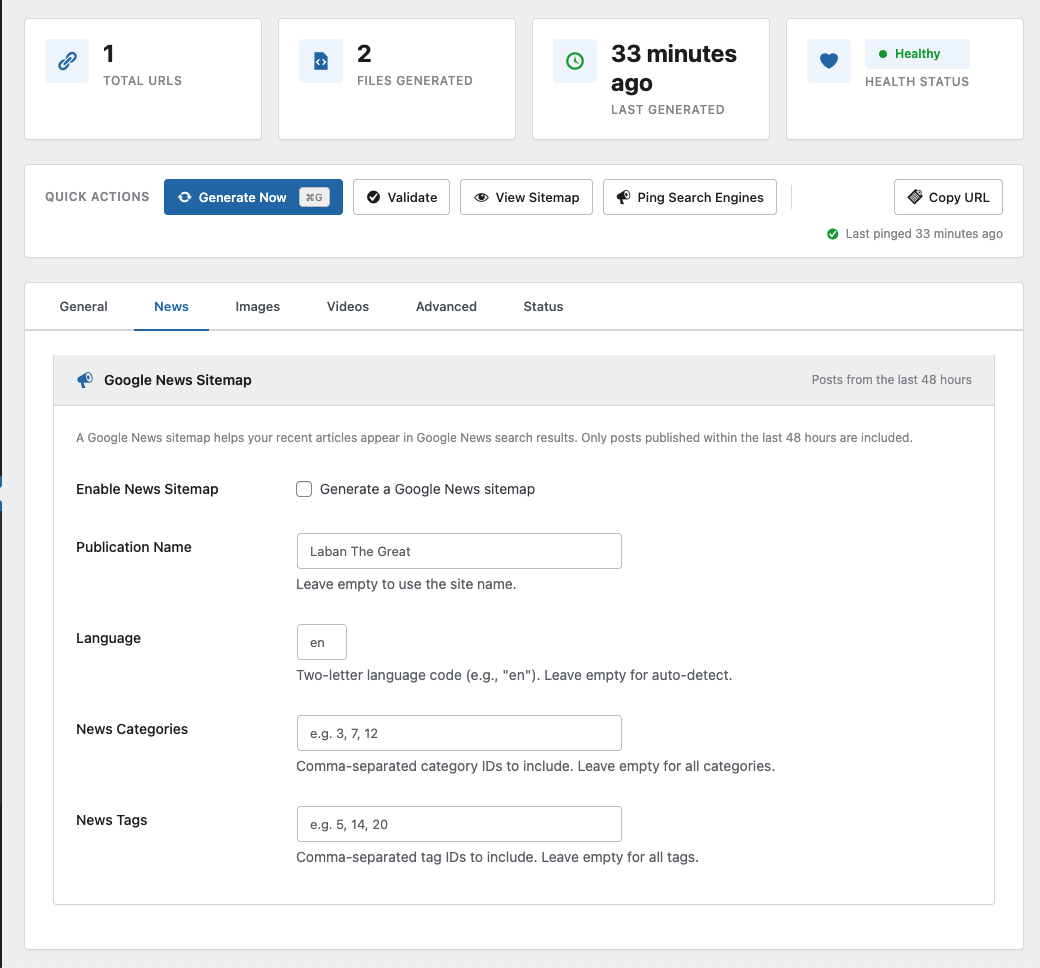The image size is (1040, 968).
Task: Click the two-letter language code hint text
Action: tap(514, 675)
